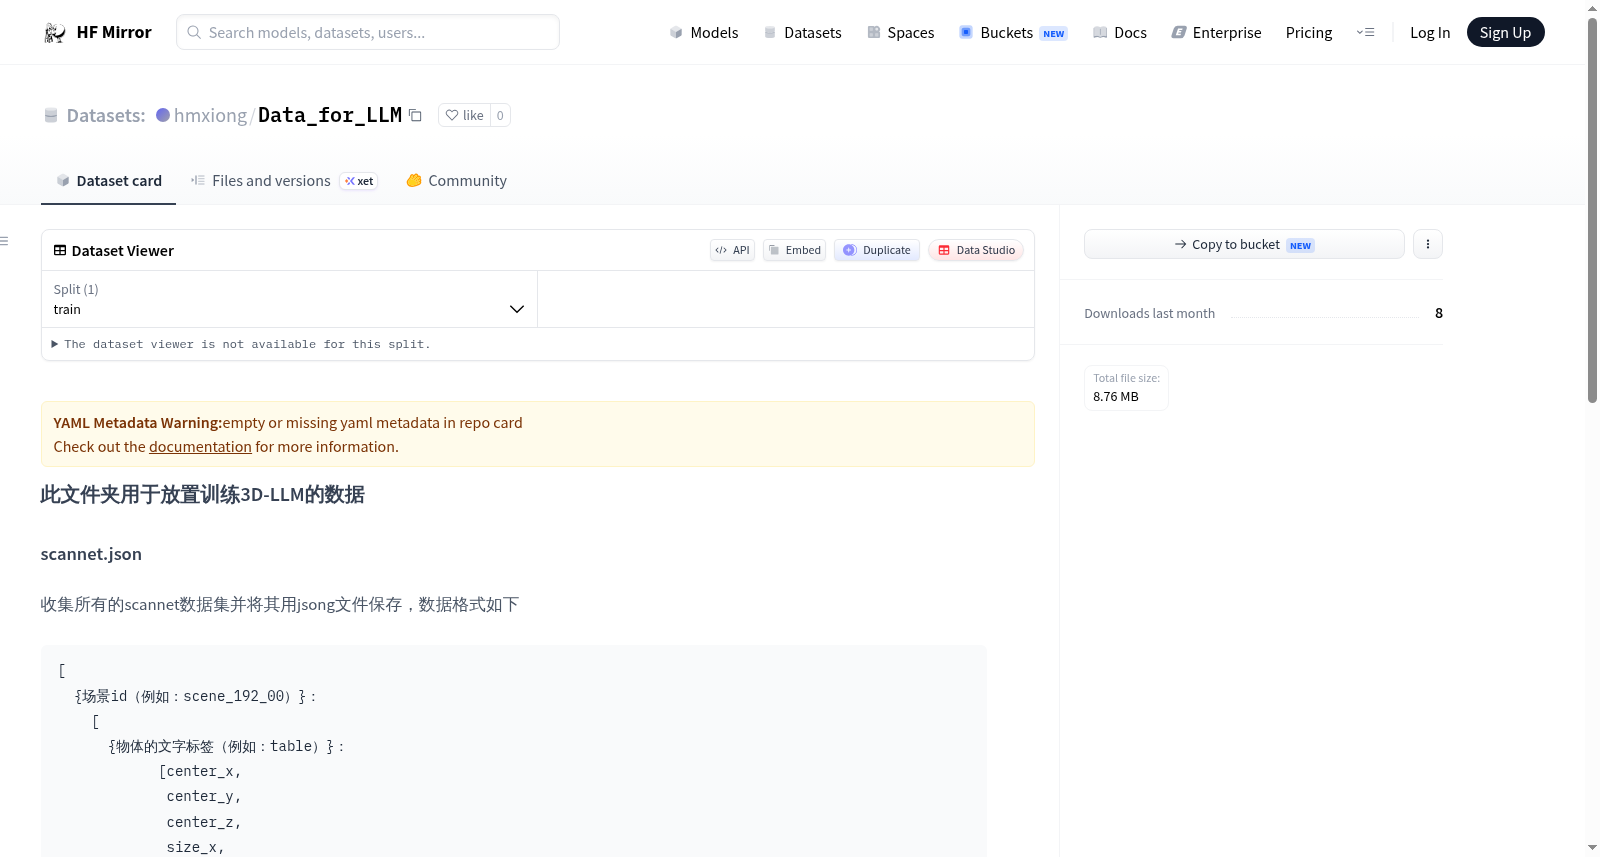Click the API button
This screenshot has height=857, width=1600.
pos(732,250)
